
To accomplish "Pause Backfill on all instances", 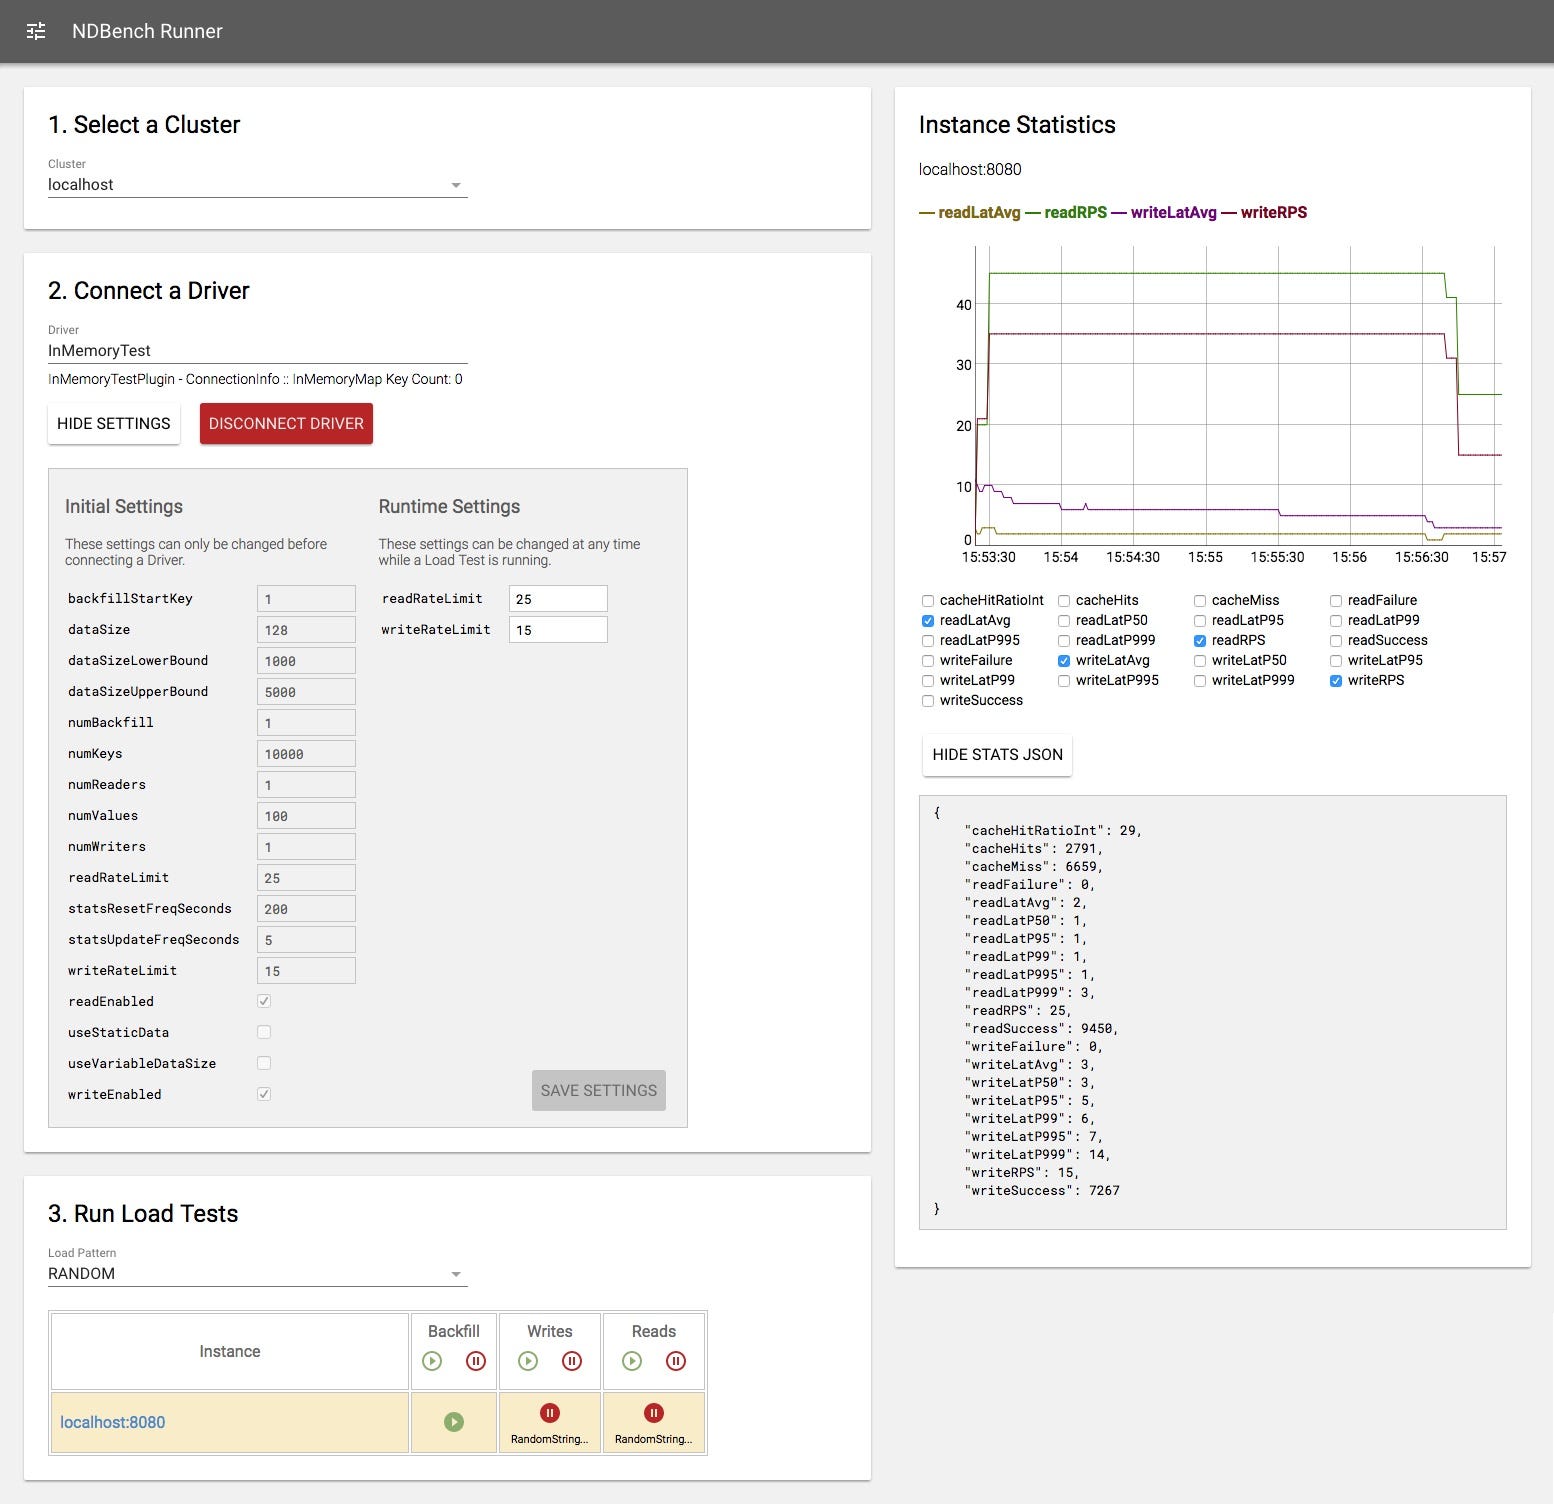I will 475,1361.
